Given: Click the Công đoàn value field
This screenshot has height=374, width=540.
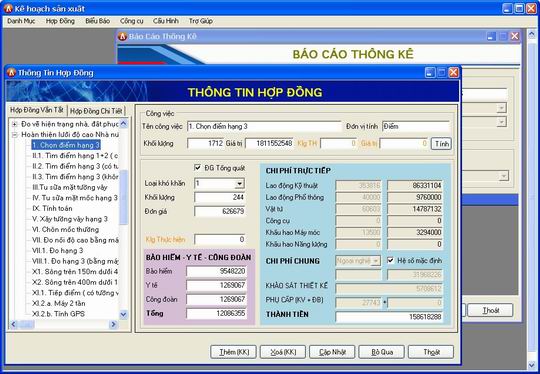Looking at the screenshot, I should [x=216, y=299].
